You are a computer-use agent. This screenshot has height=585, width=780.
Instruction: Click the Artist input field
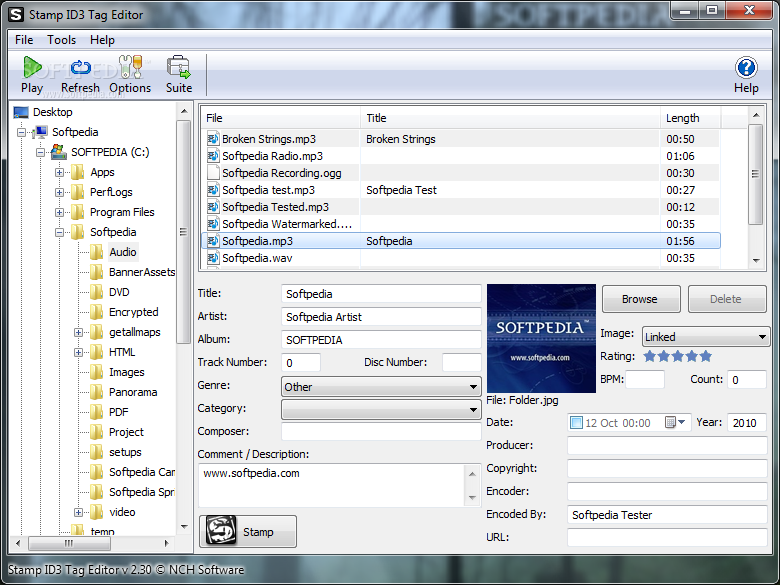(381, 317)
